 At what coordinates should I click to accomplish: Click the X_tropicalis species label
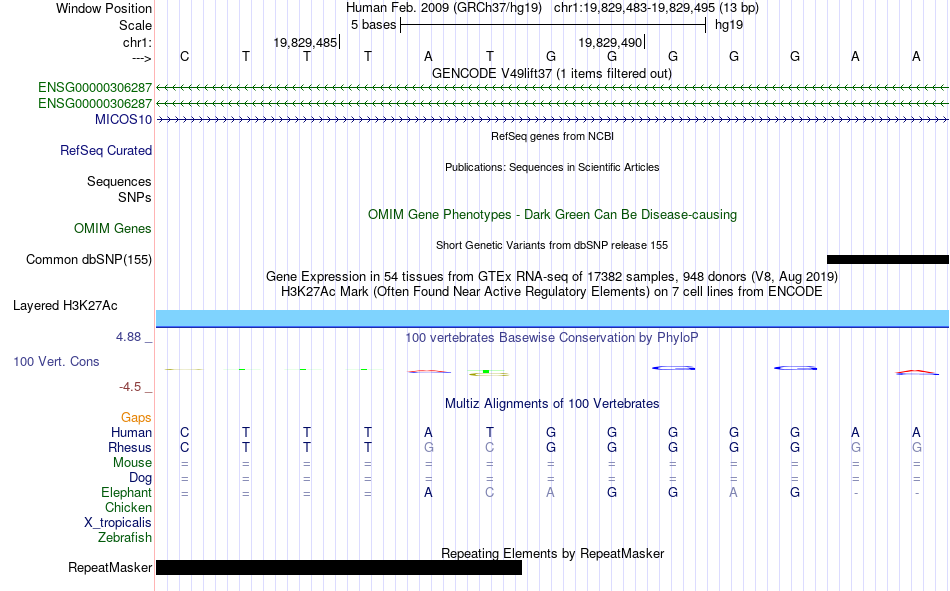(118, 523)
